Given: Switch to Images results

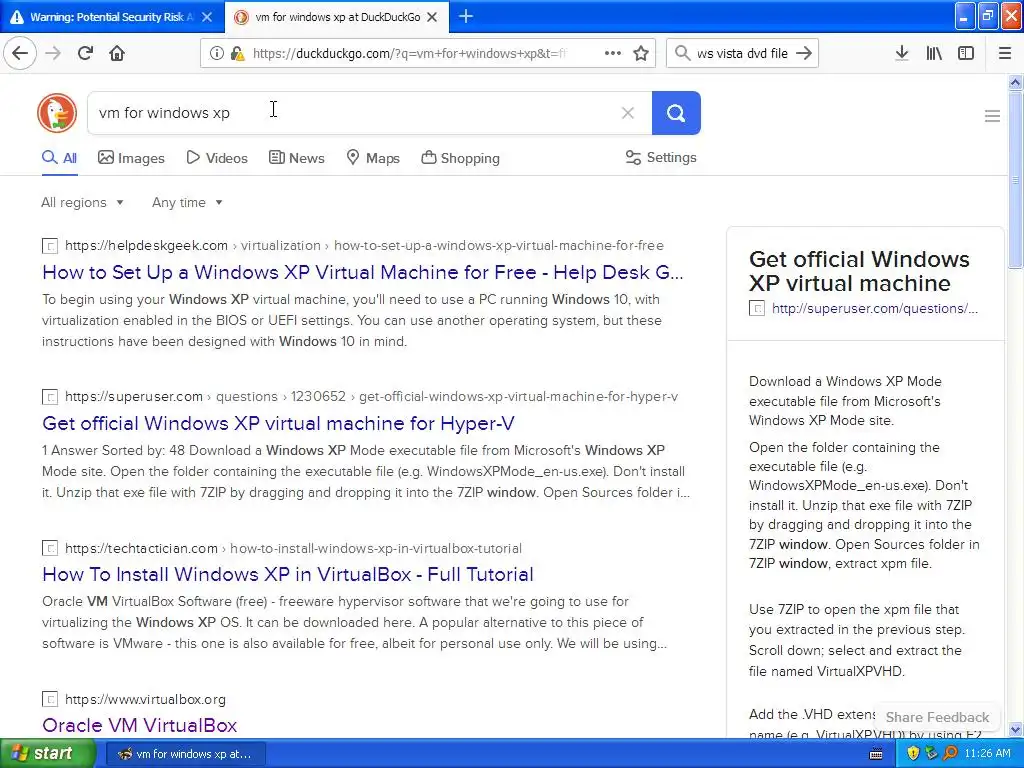Looking at the screenshot, I should tap(131, 157).
